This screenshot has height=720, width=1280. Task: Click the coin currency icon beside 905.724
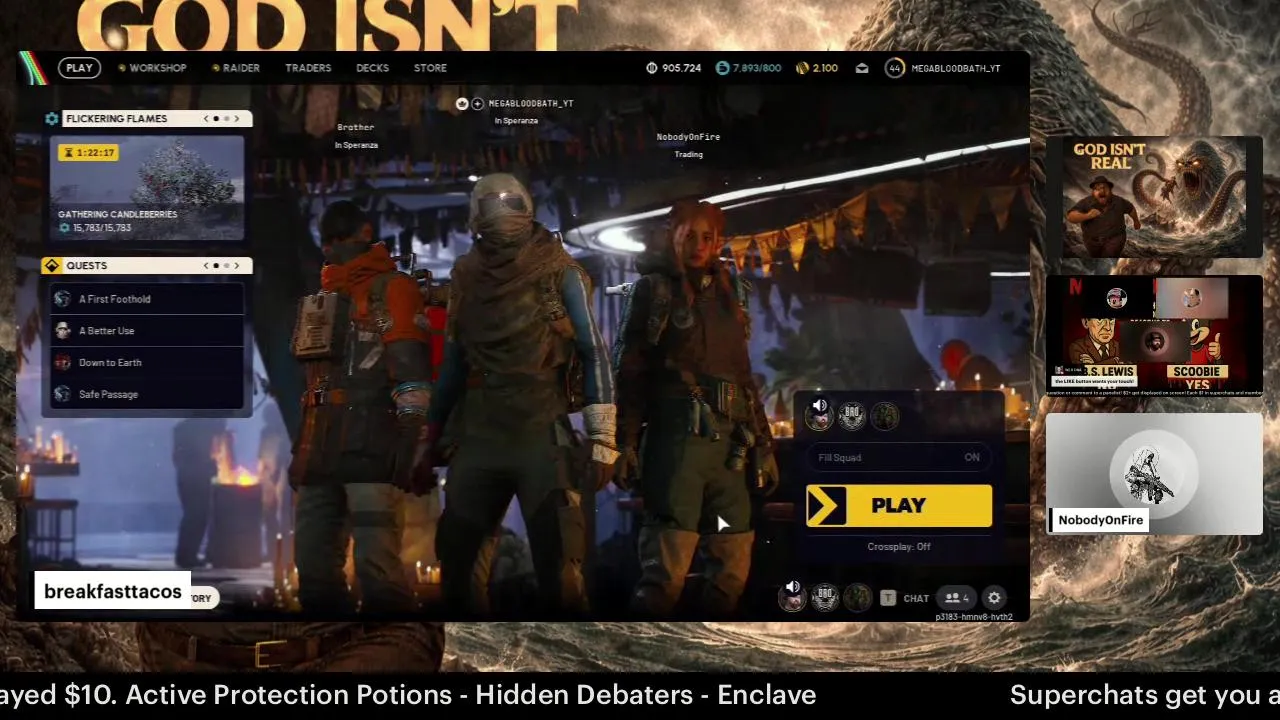[651, 68]
